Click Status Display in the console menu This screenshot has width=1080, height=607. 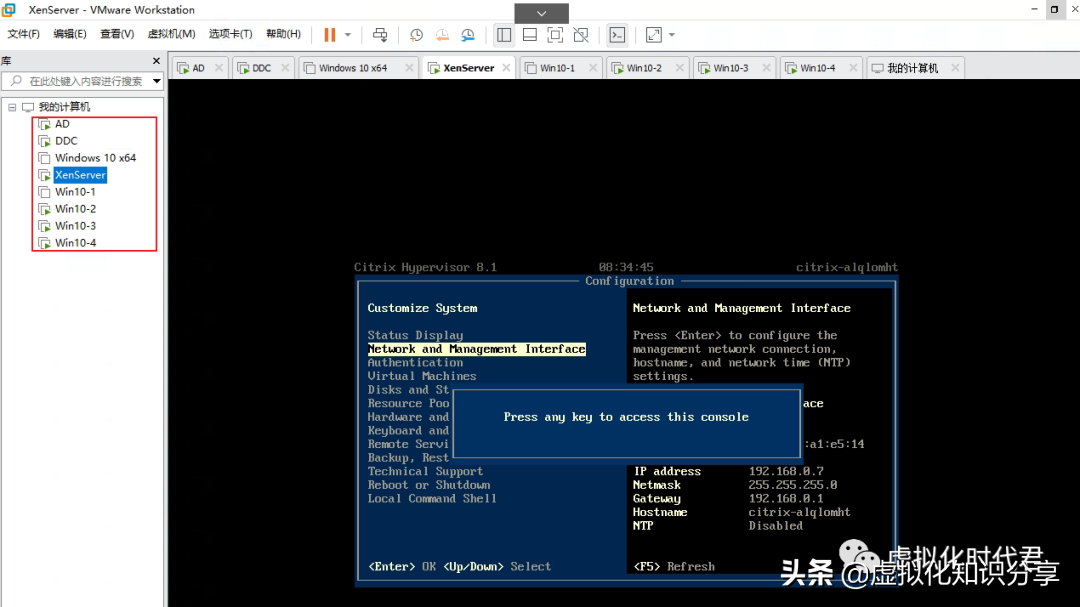[x=415, y=336]
